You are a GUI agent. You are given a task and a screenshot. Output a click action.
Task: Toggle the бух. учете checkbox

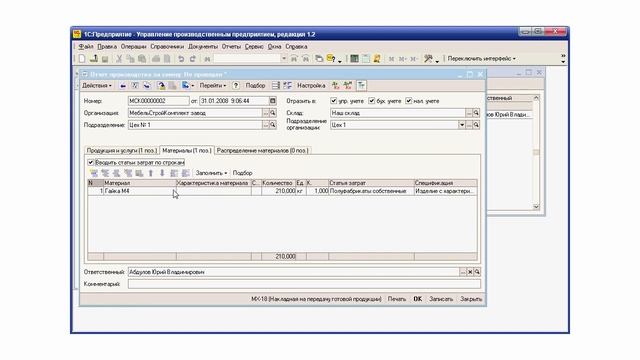371,101
